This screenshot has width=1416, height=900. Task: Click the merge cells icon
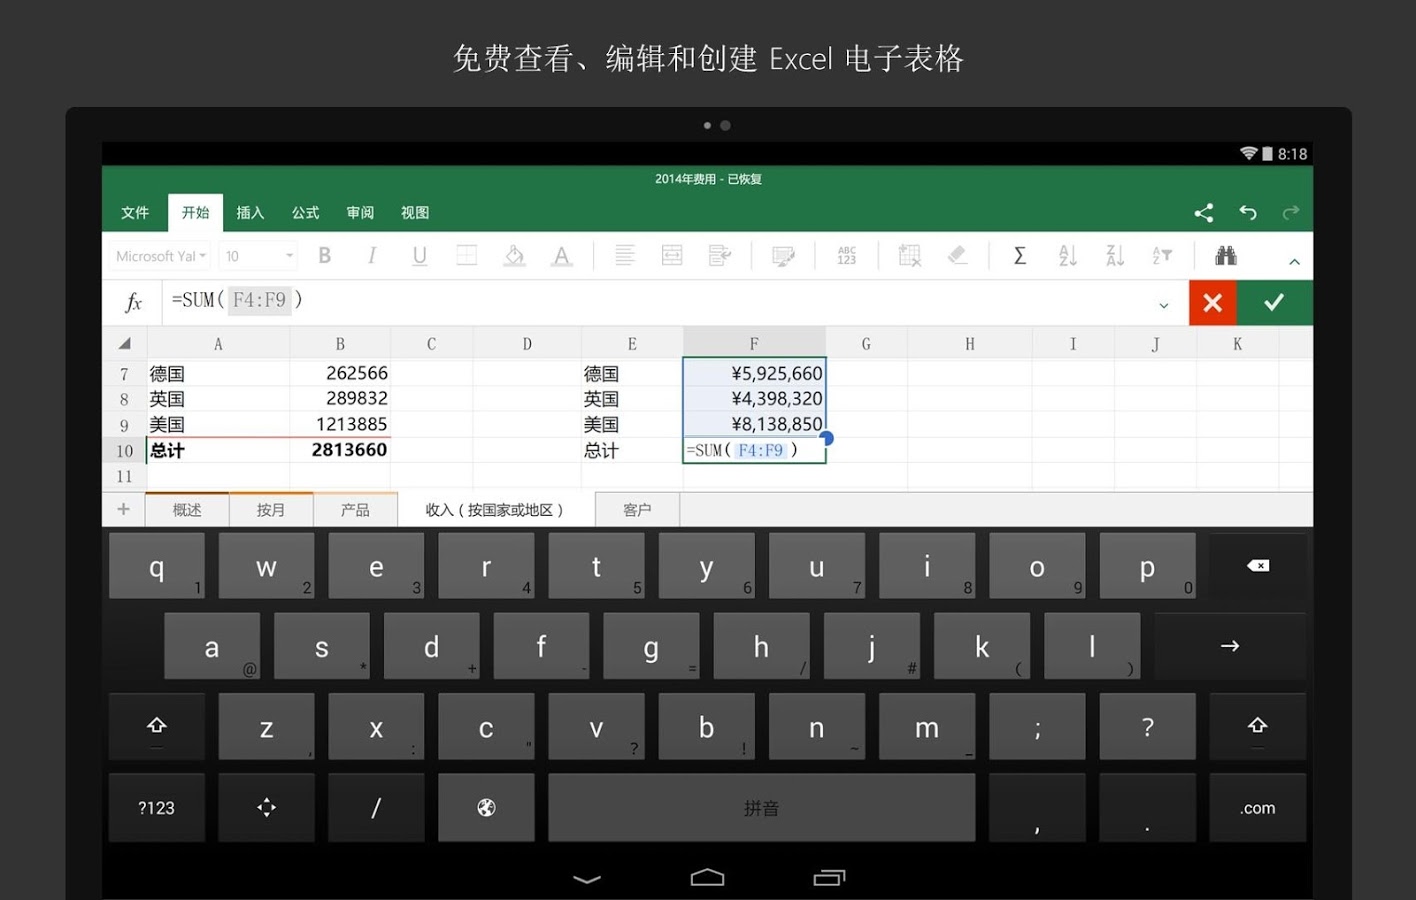click(672, 256)
